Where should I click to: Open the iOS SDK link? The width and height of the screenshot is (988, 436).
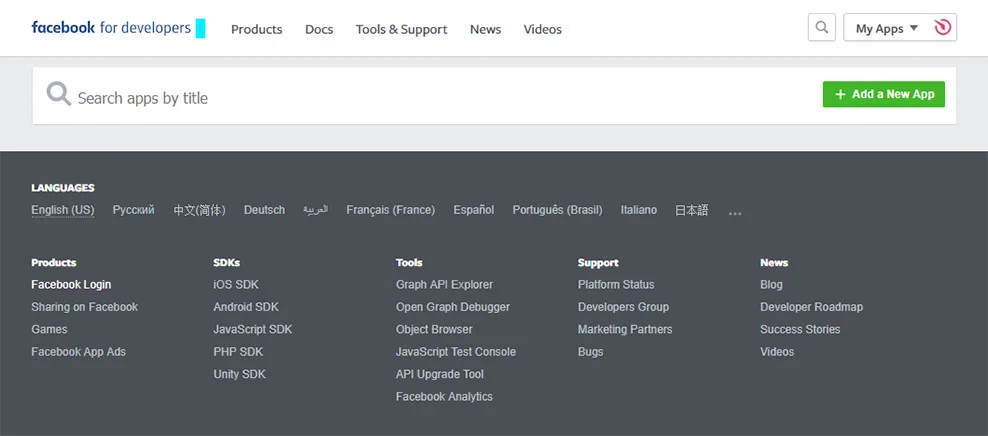pos(236,285)
